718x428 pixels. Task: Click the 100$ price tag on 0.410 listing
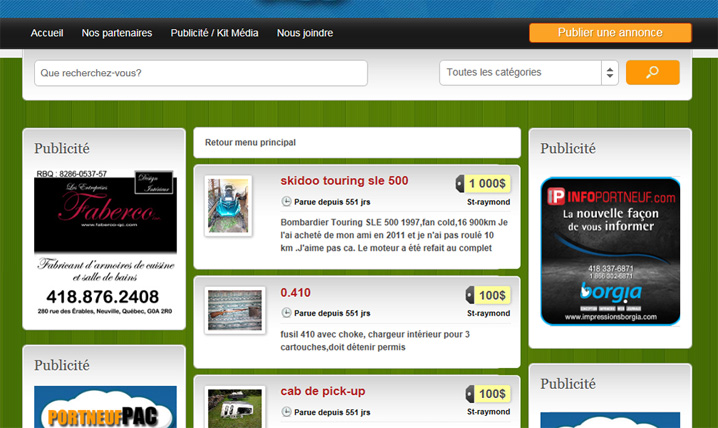coord(488,295)
